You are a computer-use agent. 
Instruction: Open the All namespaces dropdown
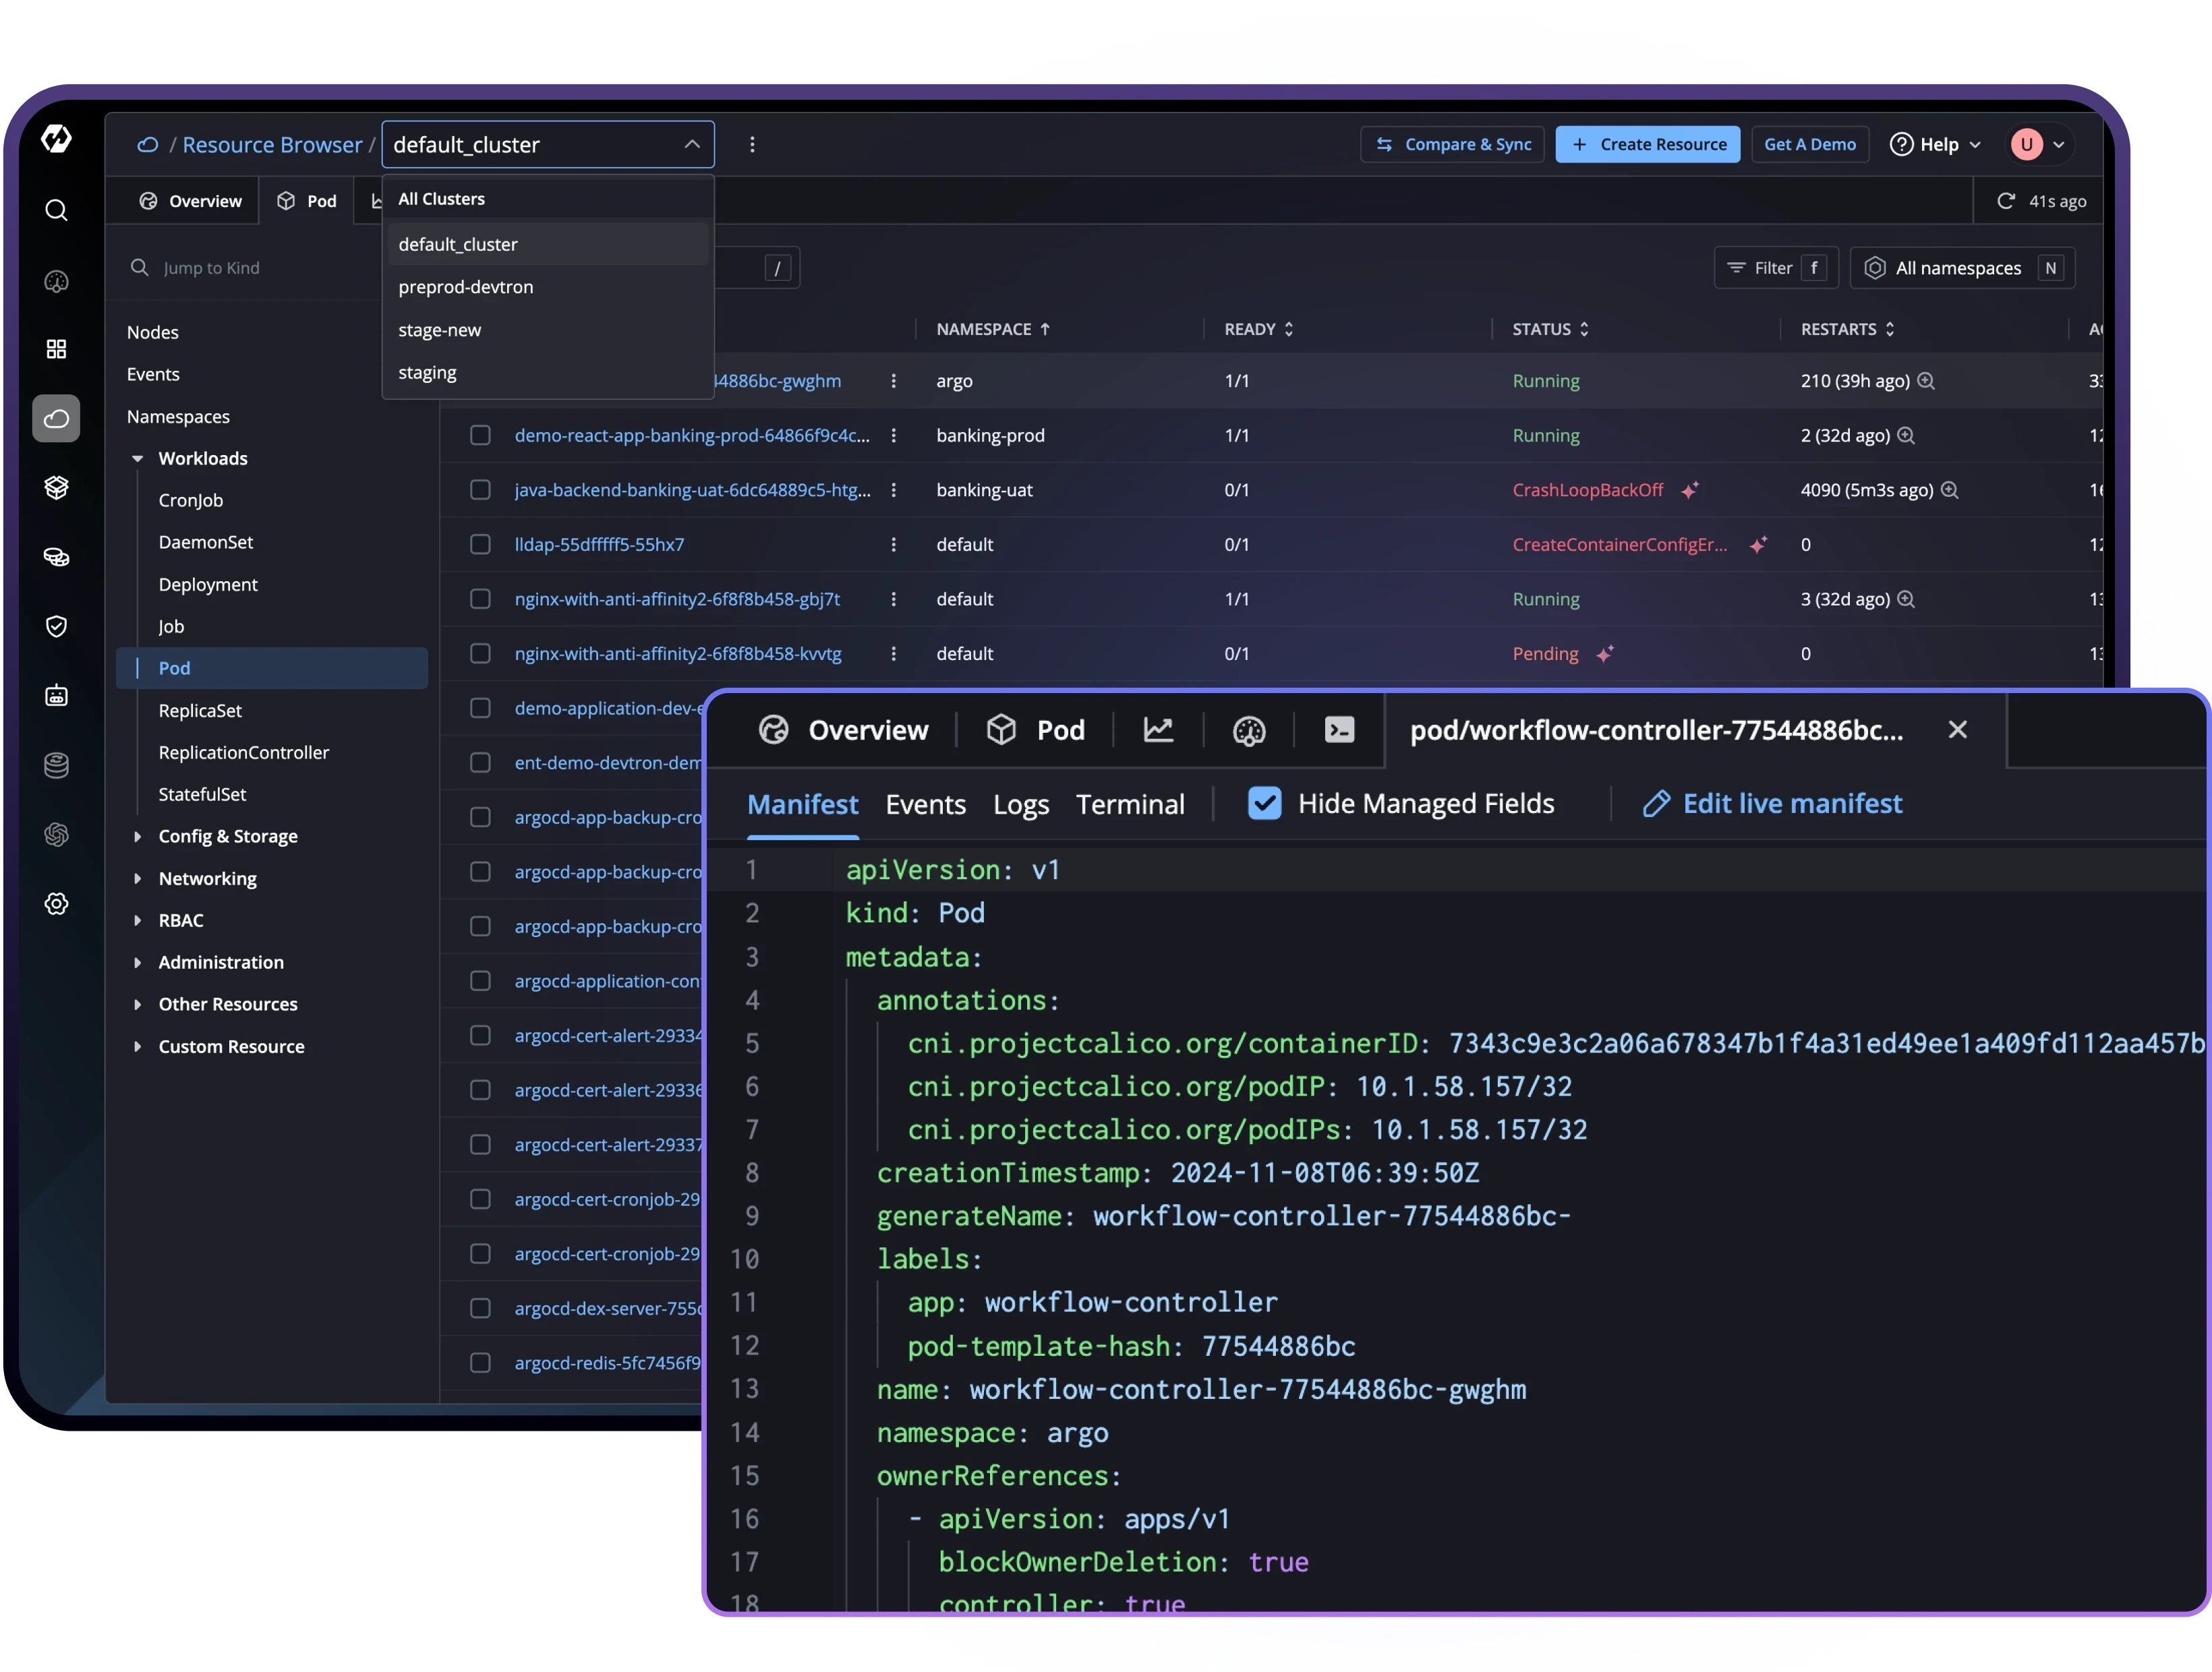coord(1961,268)
